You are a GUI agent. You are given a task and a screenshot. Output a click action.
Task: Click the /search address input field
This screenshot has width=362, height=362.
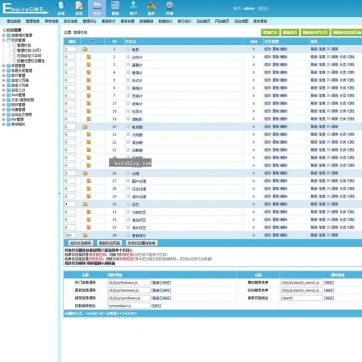coord(302,298)
